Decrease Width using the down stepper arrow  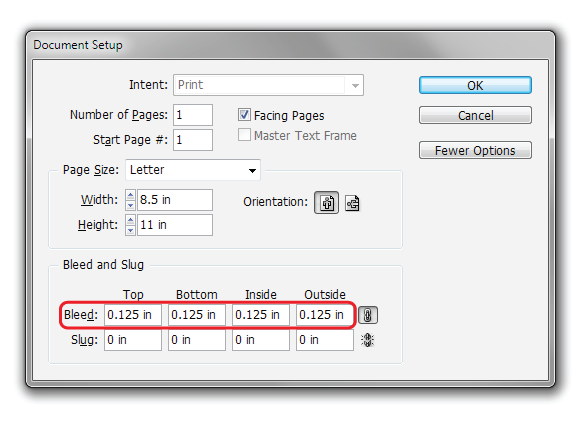click(130, 205)
